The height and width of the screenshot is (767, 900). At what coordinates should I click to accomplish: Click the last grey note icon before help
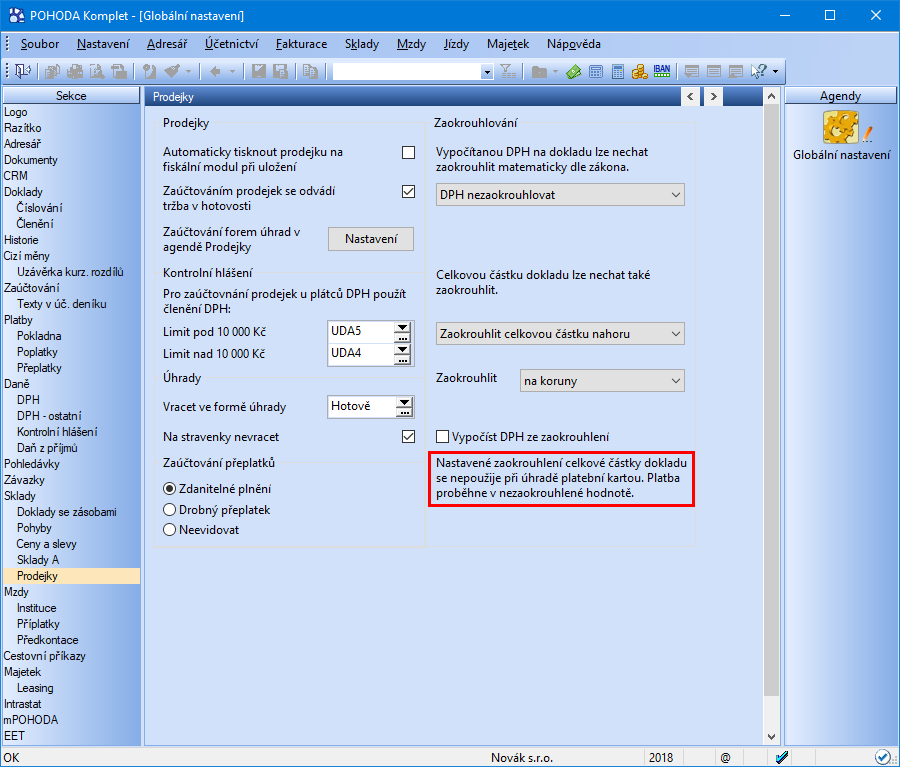(x=736, y=71)
